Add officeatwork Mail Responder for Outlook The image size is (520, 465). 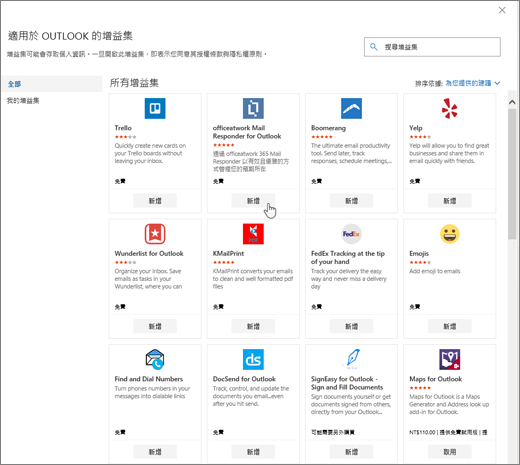tap(253, 201)
